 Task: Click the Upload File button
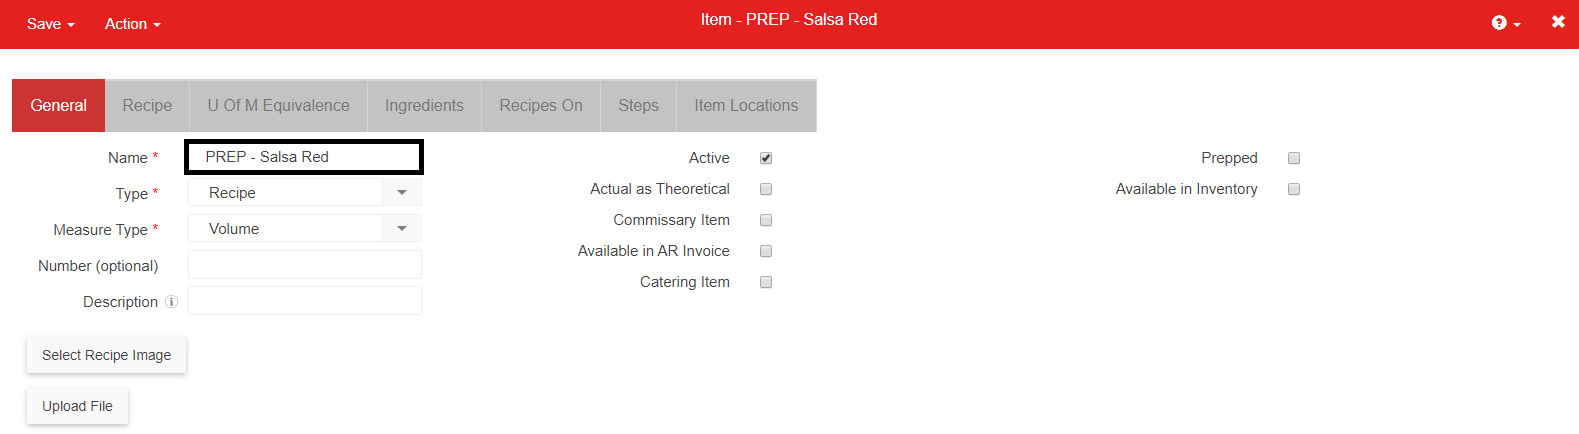pyautogui.click(x=78, y=406)
